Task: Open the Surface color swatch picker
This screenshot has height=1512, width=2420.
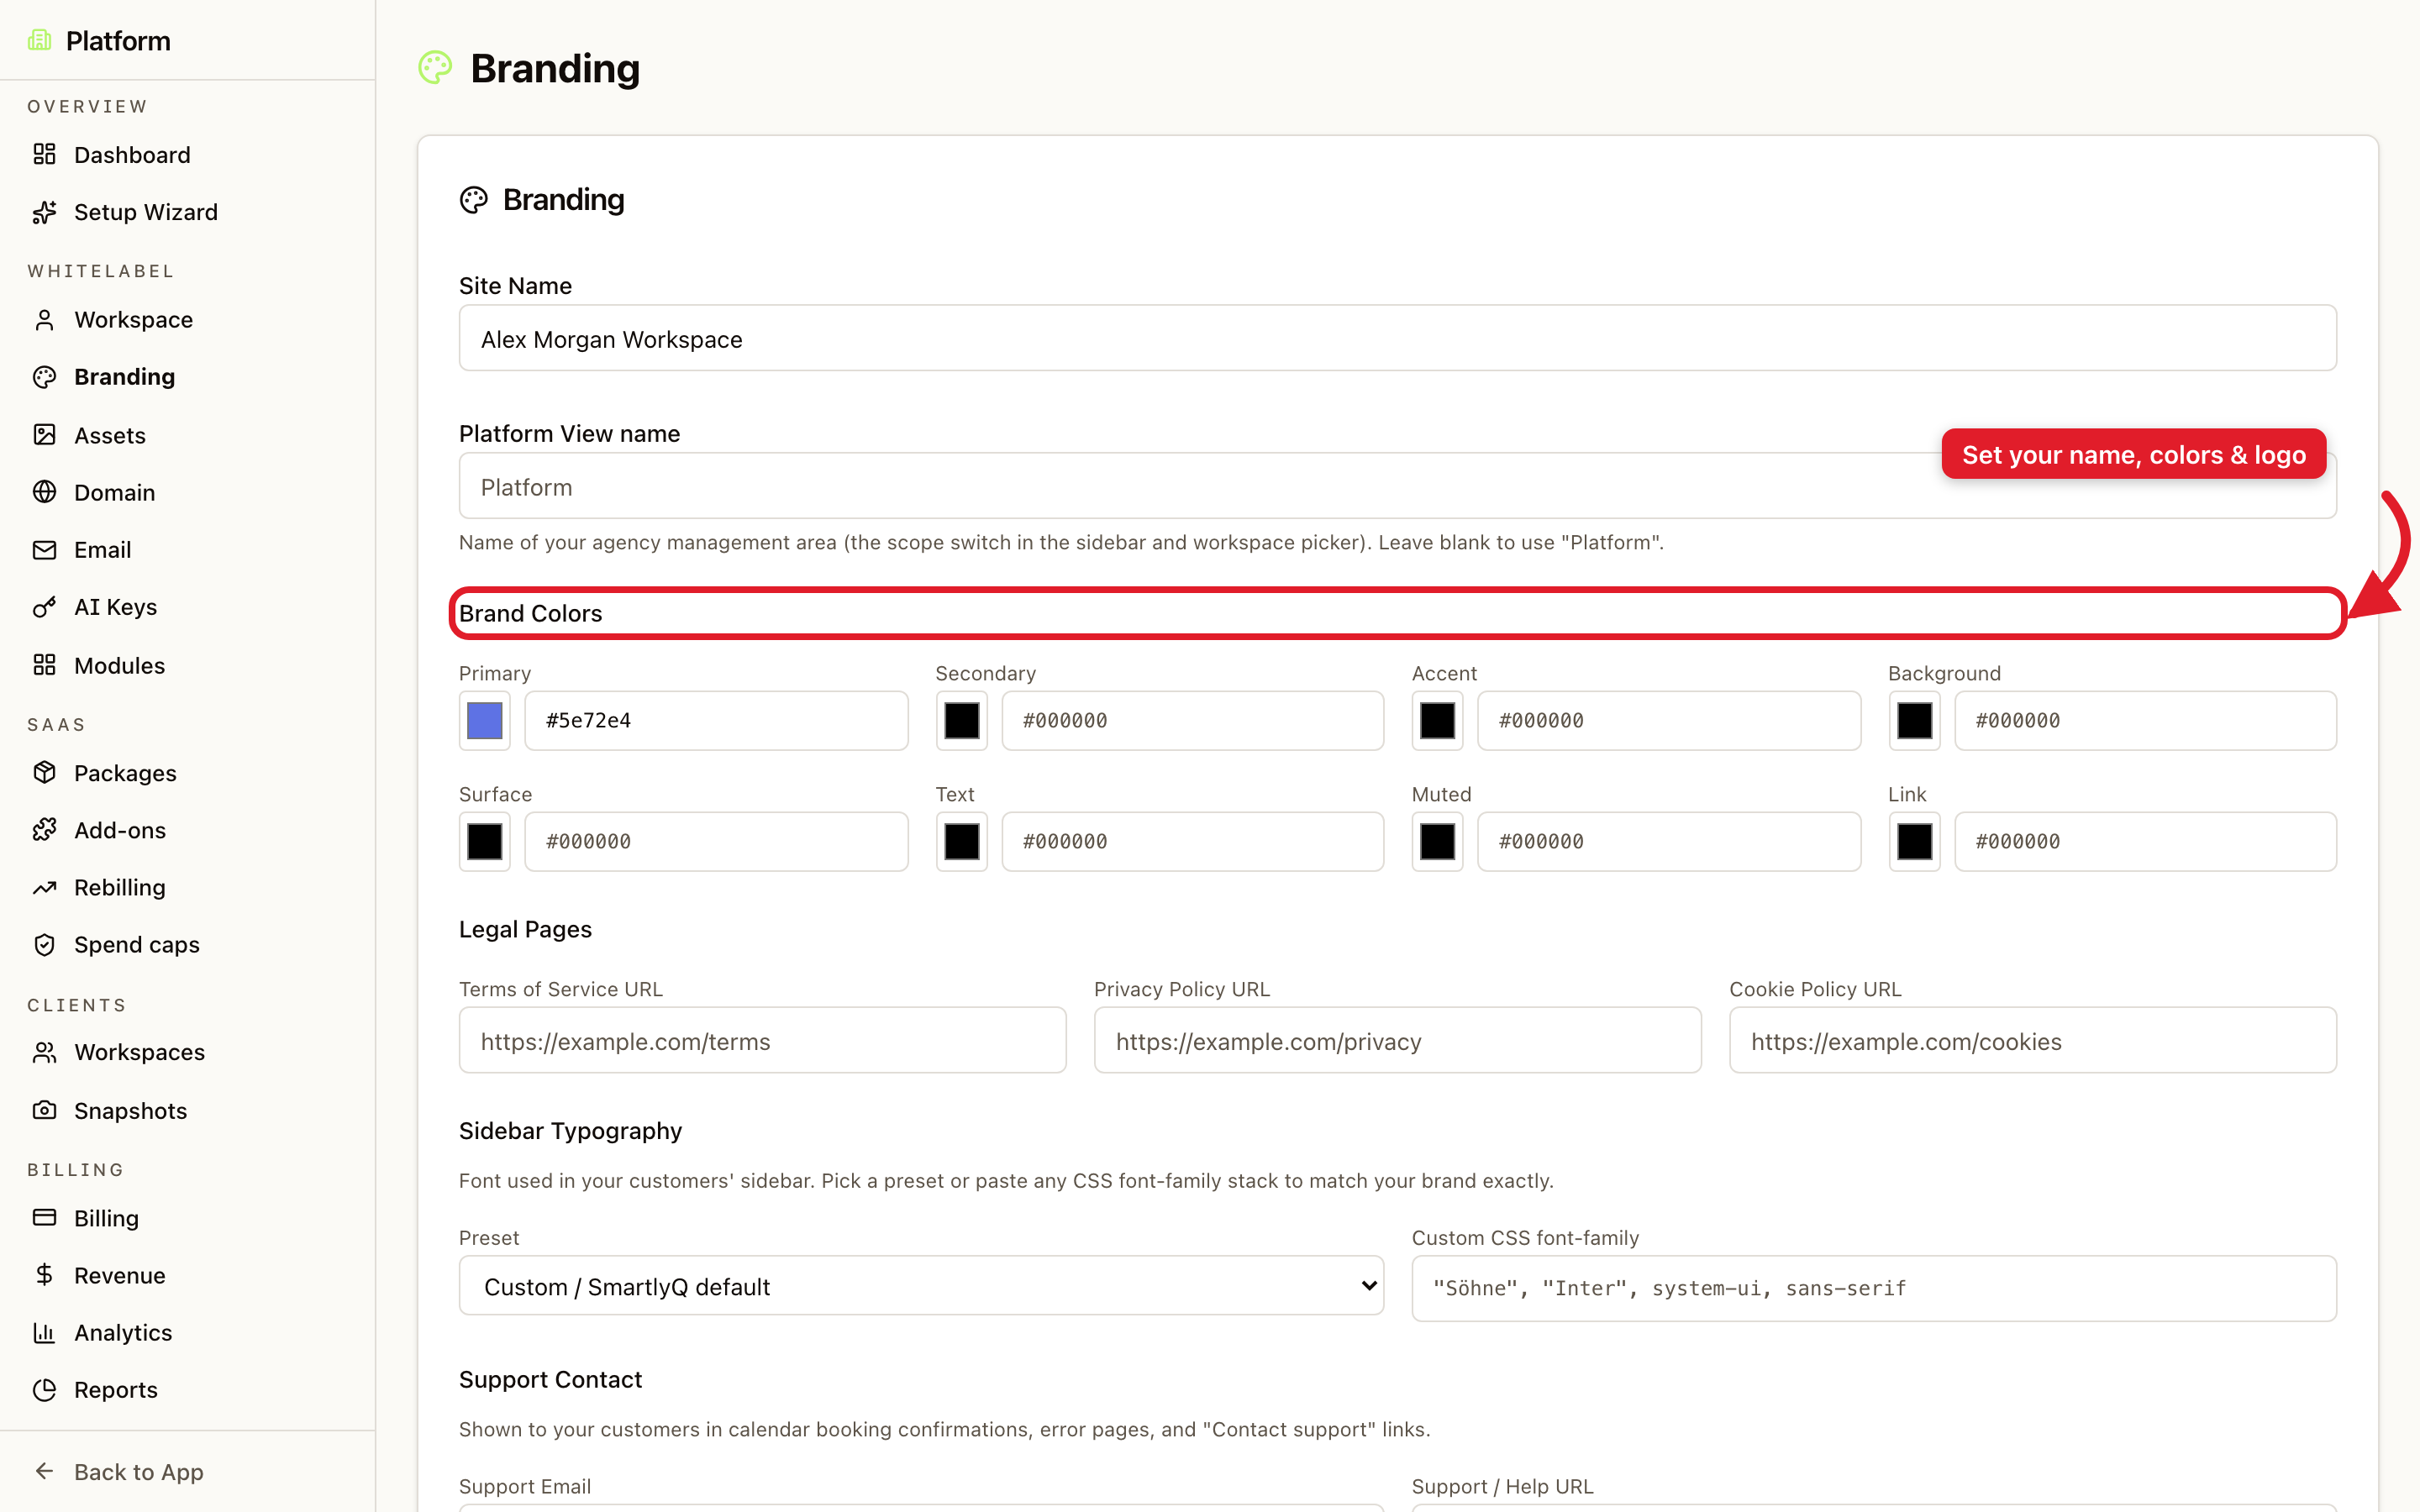Action: 485,841
